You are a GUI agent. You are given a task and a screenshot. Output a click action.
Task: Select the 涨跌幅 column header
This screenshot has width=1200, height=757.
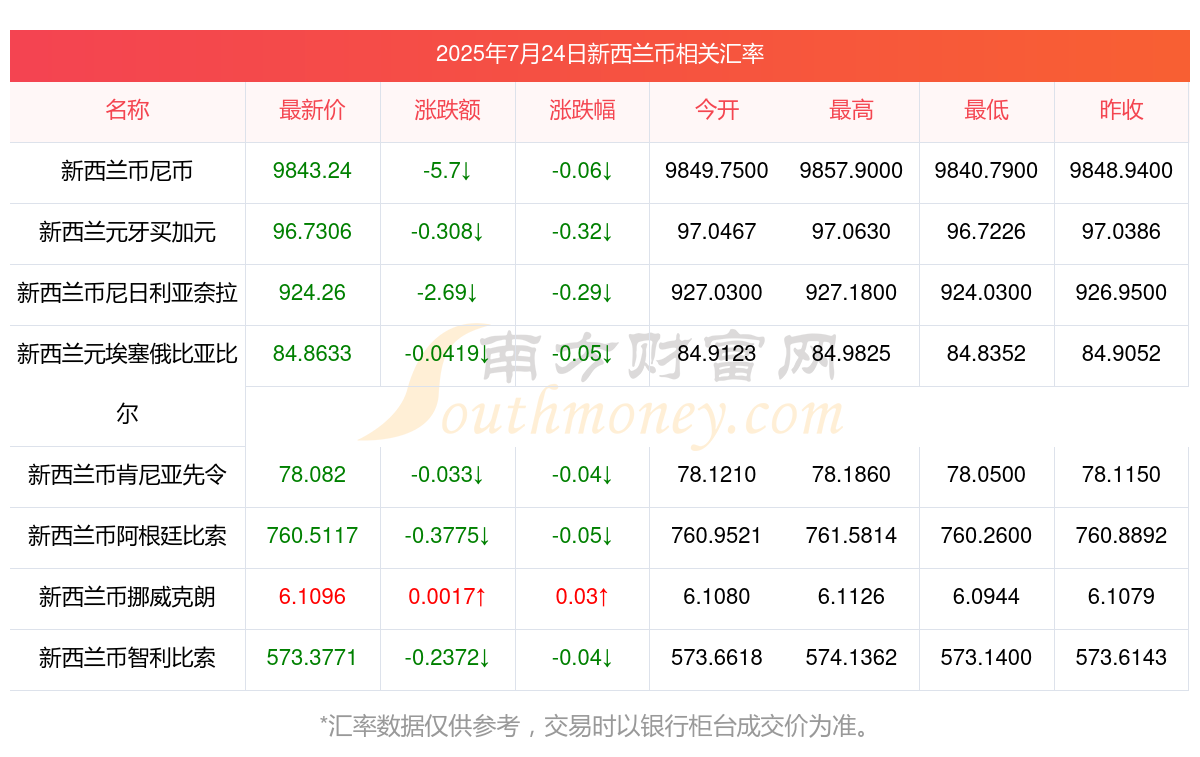click(582, 110)
